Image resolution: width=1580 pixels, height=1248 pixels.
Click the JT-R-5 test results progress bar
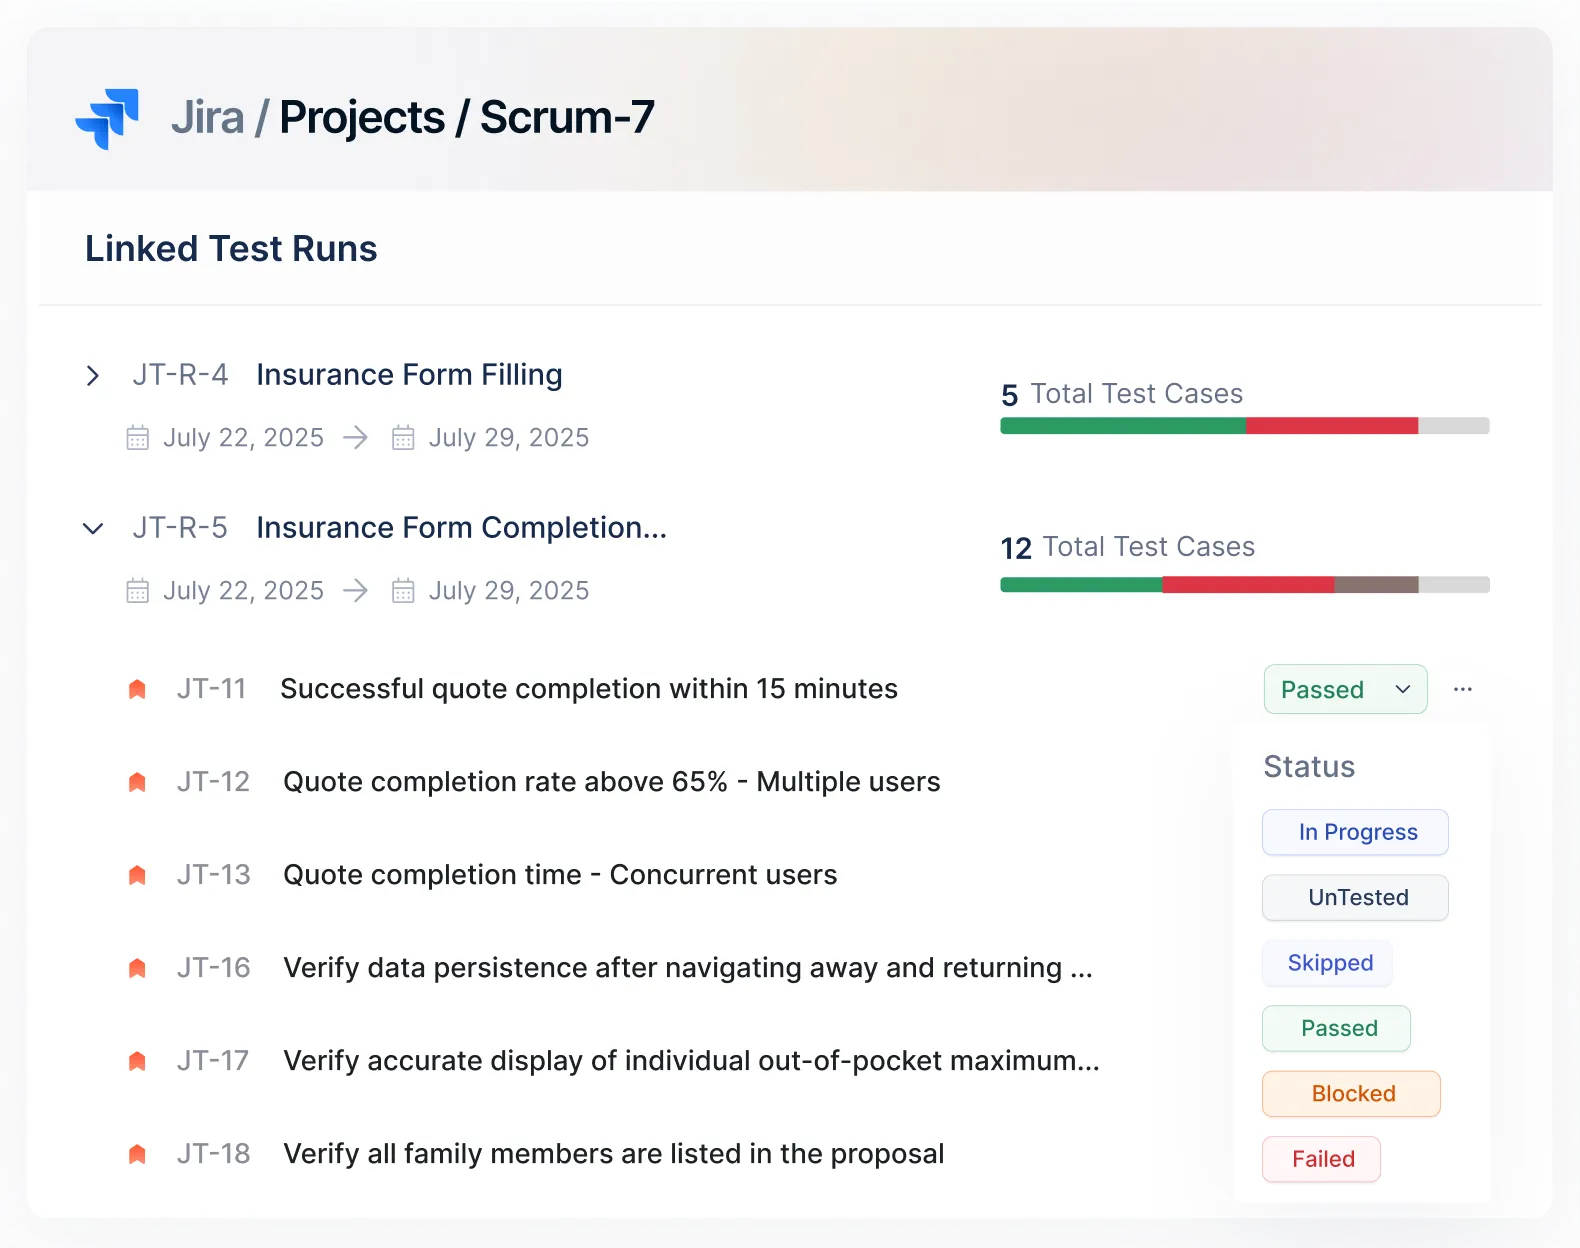(1244, 585)
